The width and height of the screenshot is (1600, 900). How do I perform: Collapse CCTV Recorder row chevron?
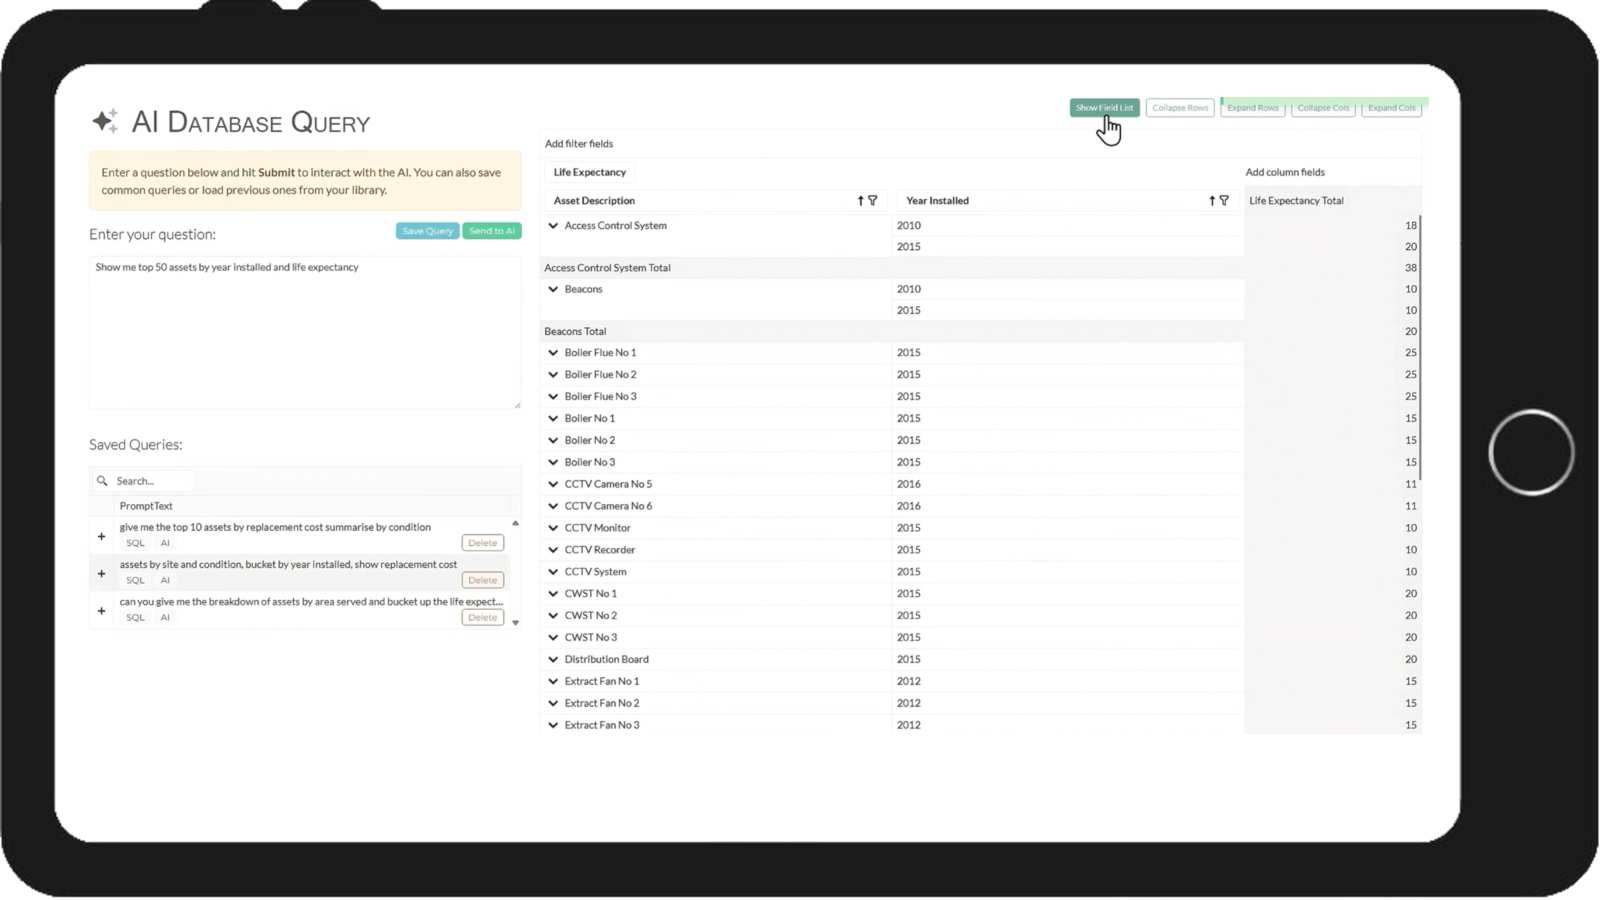click(553, 550)
